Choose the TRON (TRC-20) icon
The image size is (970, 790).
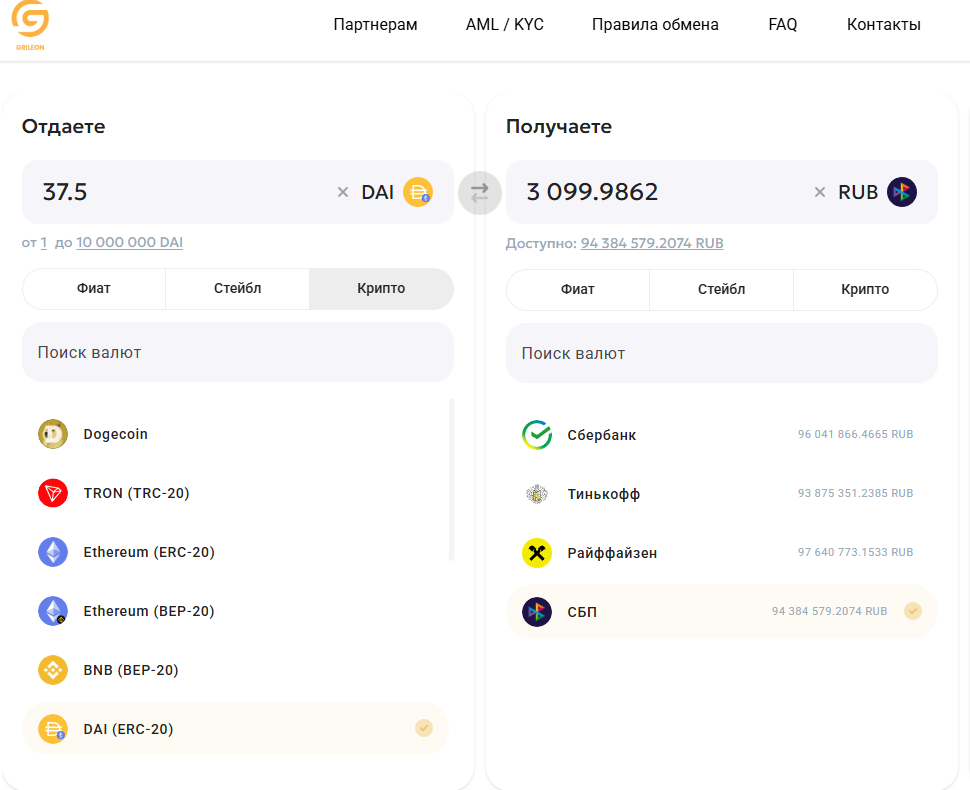[53, 493]
